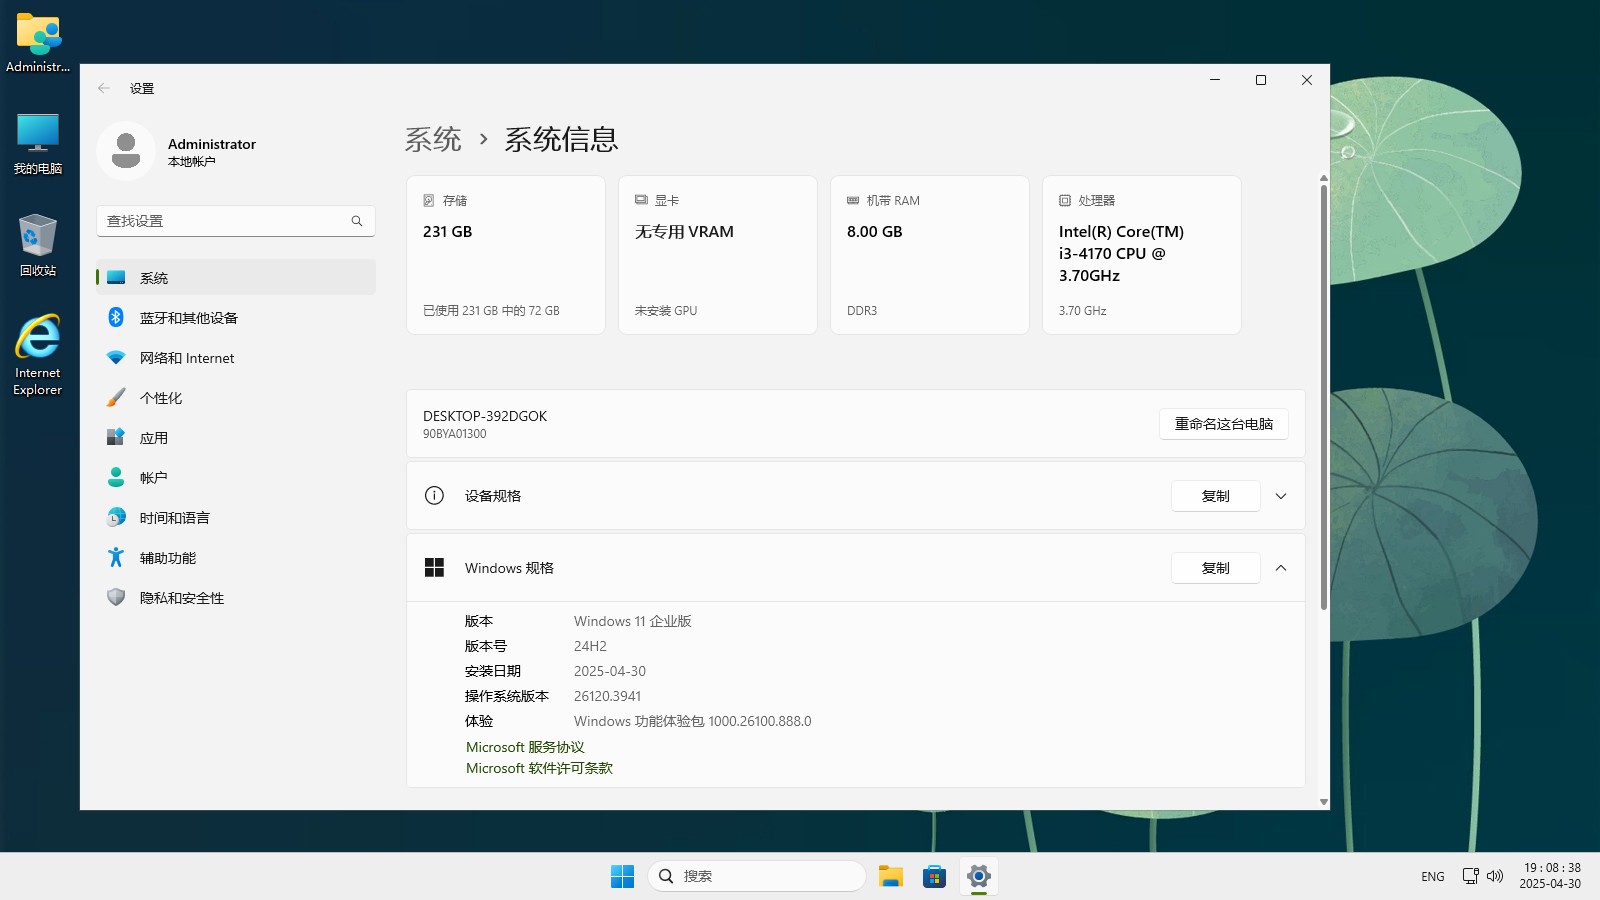
Task: Open the 存储 231 GB card
Action: 506,255
